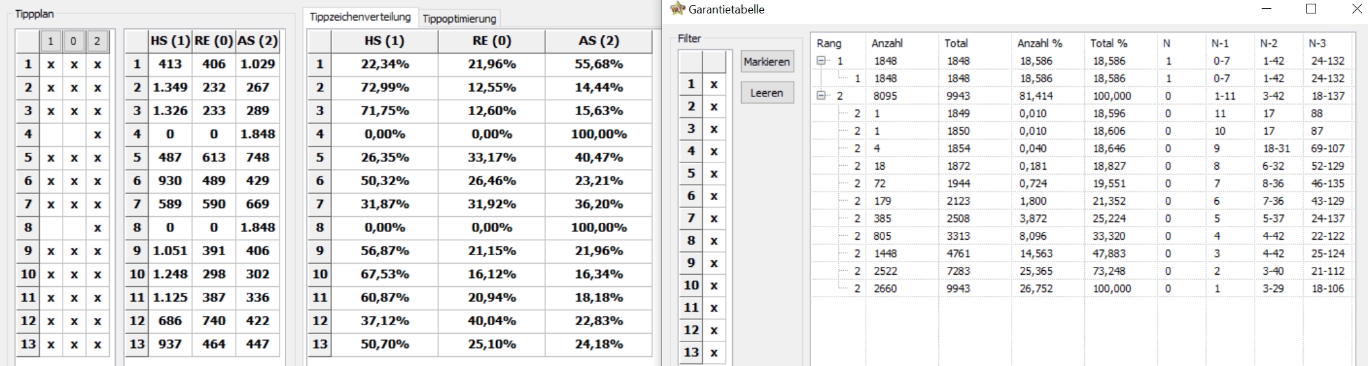1368x366 pixels.
Task: Toggle the Tippplan row 8 draw cell
Action: pyautogui.click(x=74, y=227)
